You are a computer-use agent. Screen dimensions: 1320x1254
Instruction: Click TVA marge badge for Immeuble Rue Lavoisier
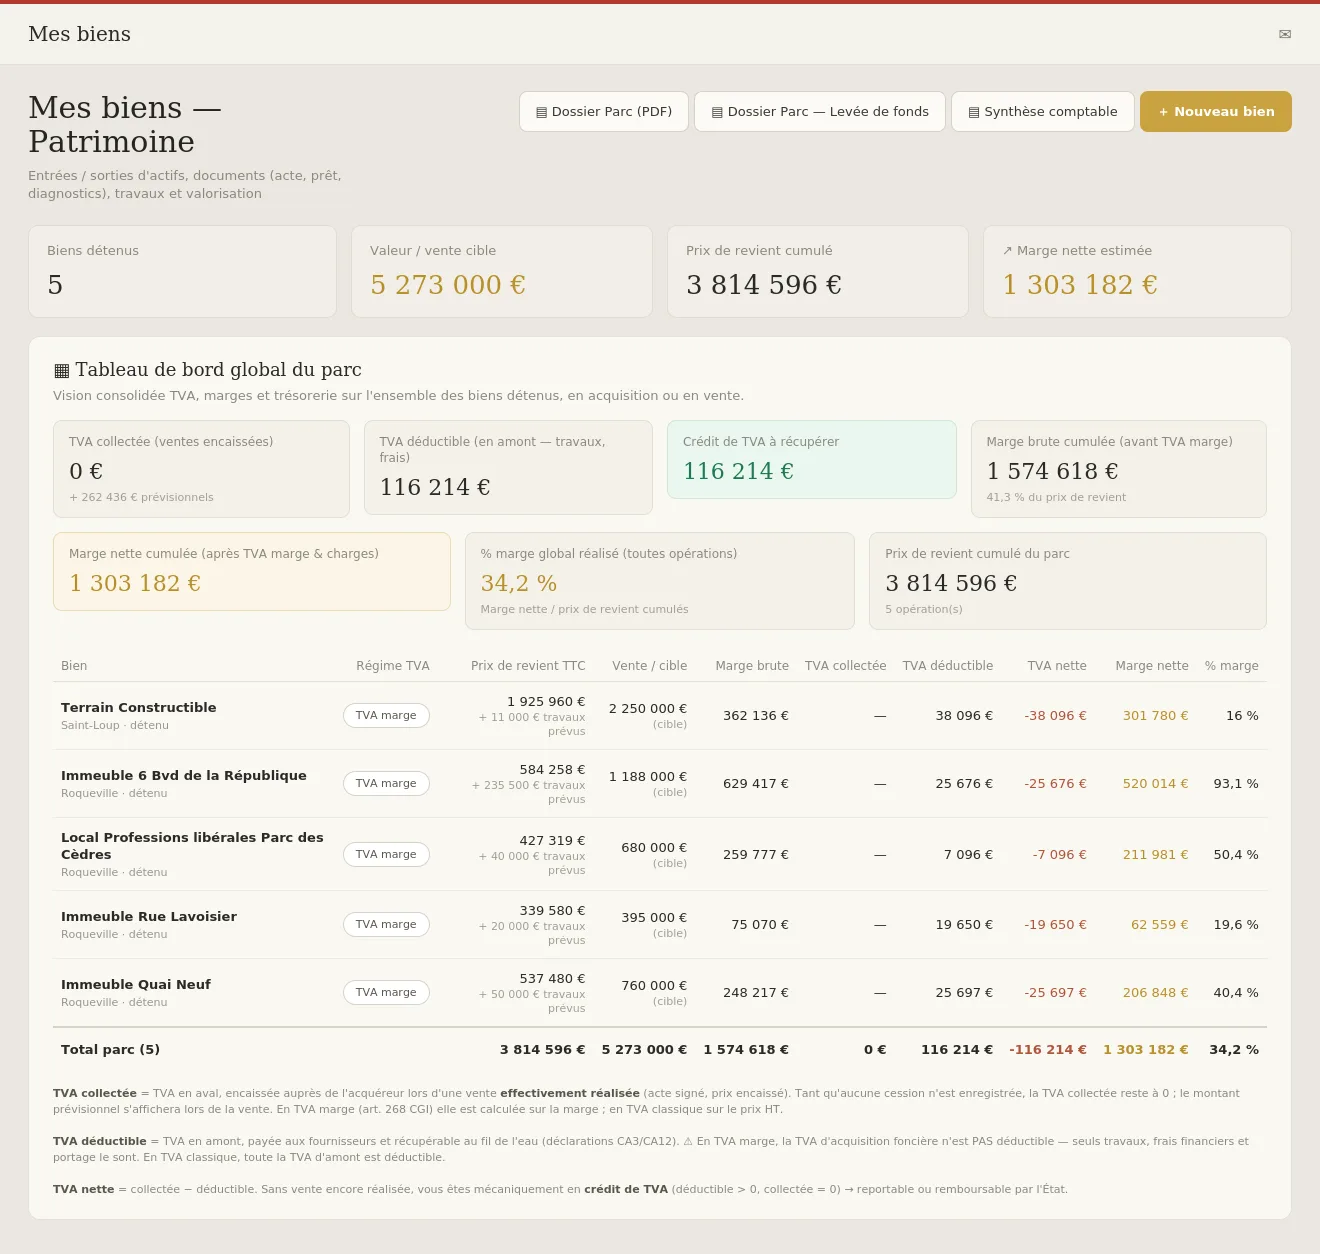click(386, 925)
